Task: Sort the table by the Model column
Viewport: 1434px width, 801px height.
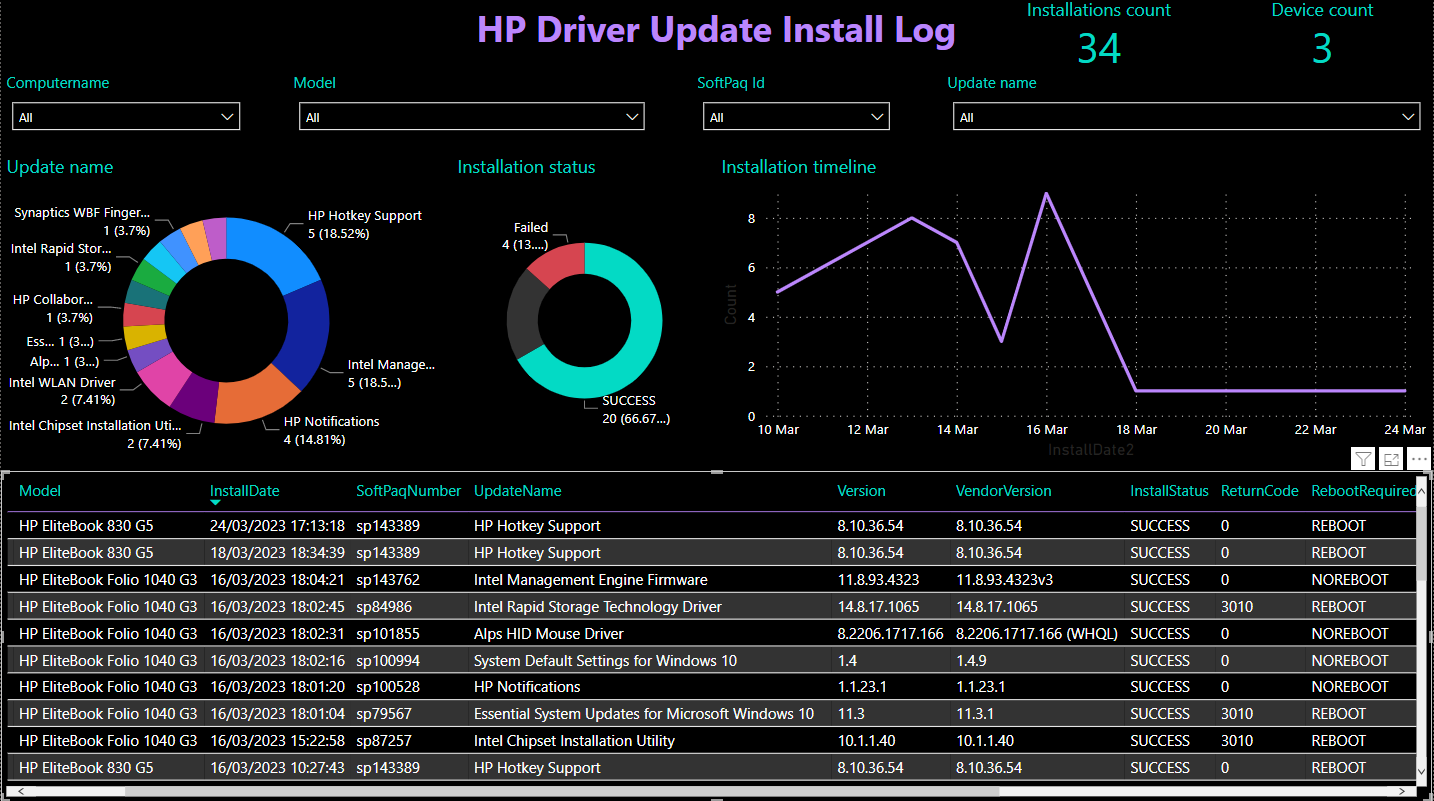Action: [x=40, y=491]
